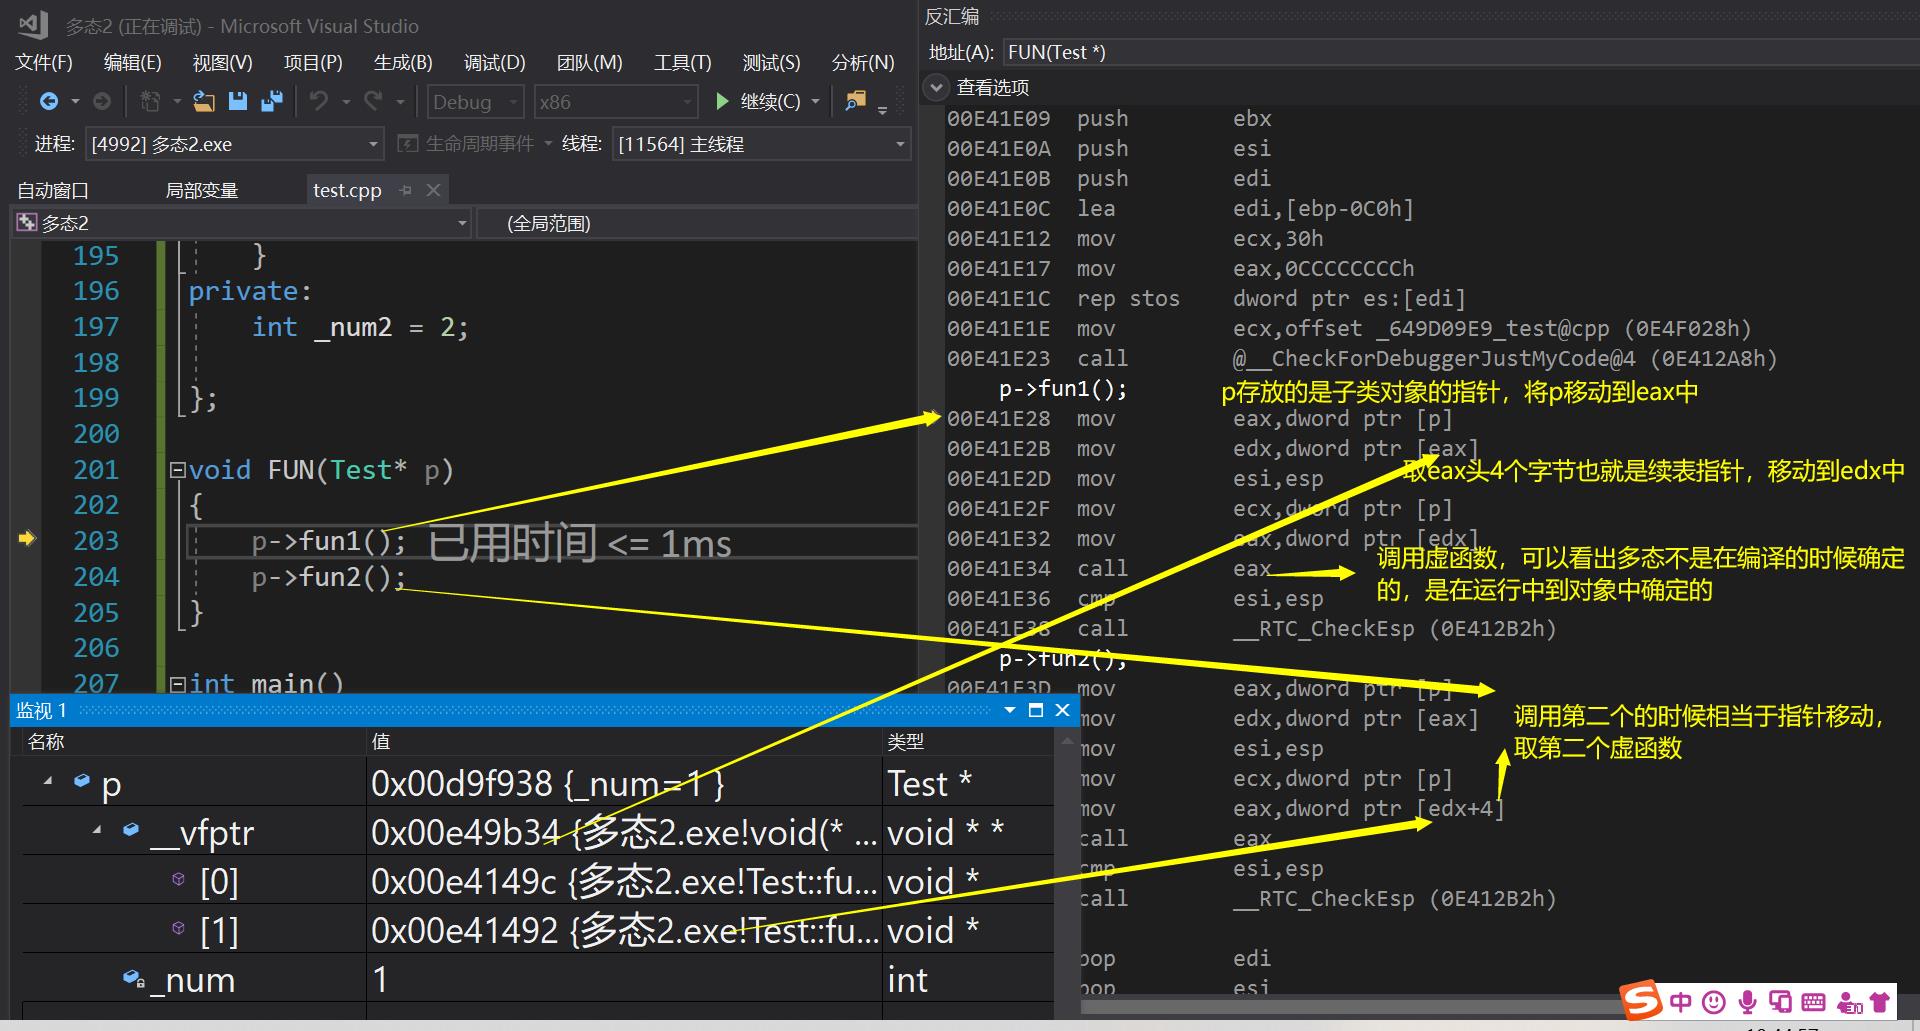1920x1031 pixels.
Task: Expand the 查看选项 viewing options chevron
Action: (x=936, y=87)
